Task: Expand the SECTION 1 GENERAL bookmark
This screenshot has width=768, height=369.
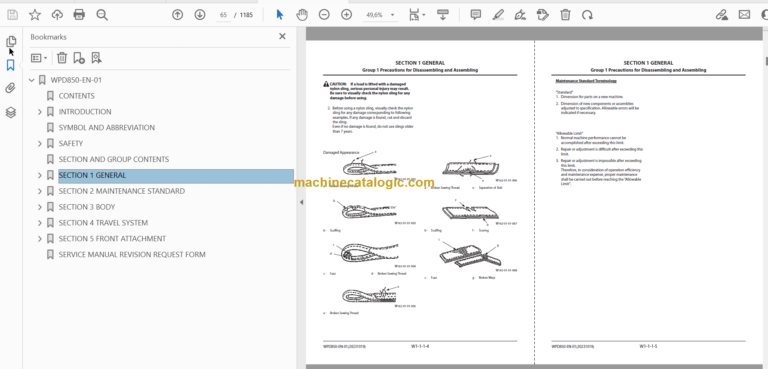Action: [40, 175]
